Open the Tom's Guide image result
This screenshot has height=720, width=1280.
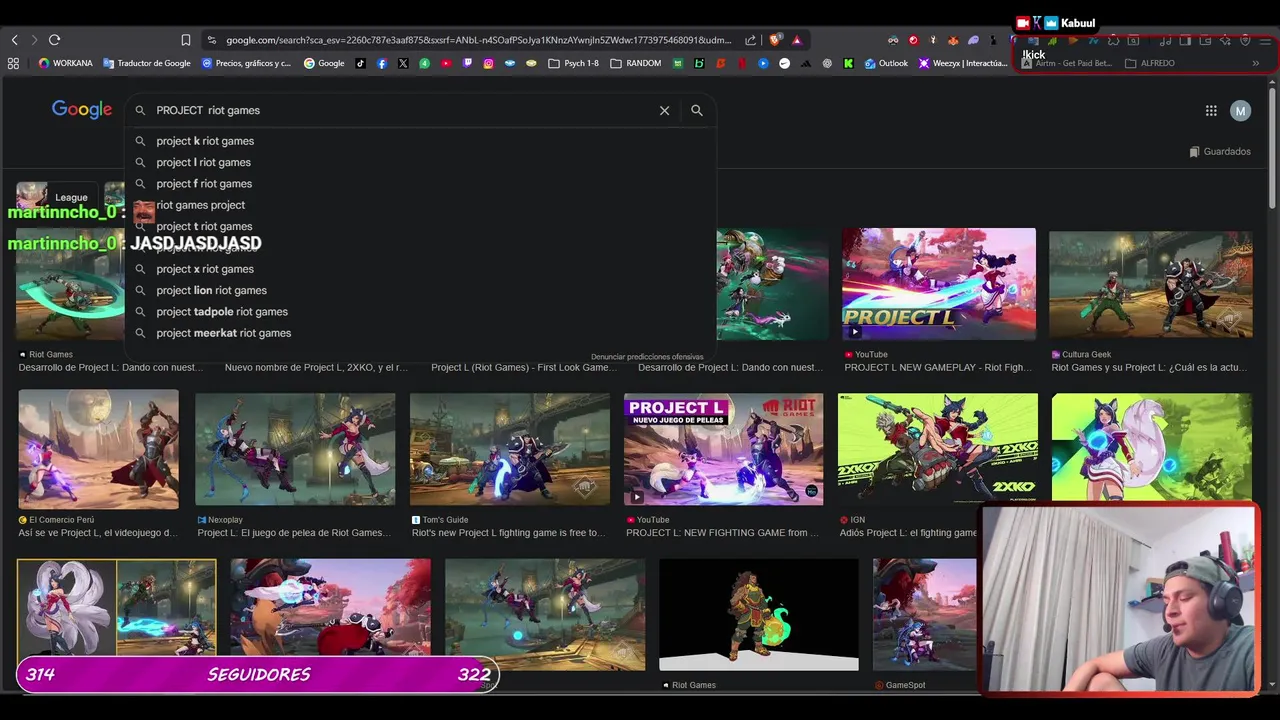[509, 450]
